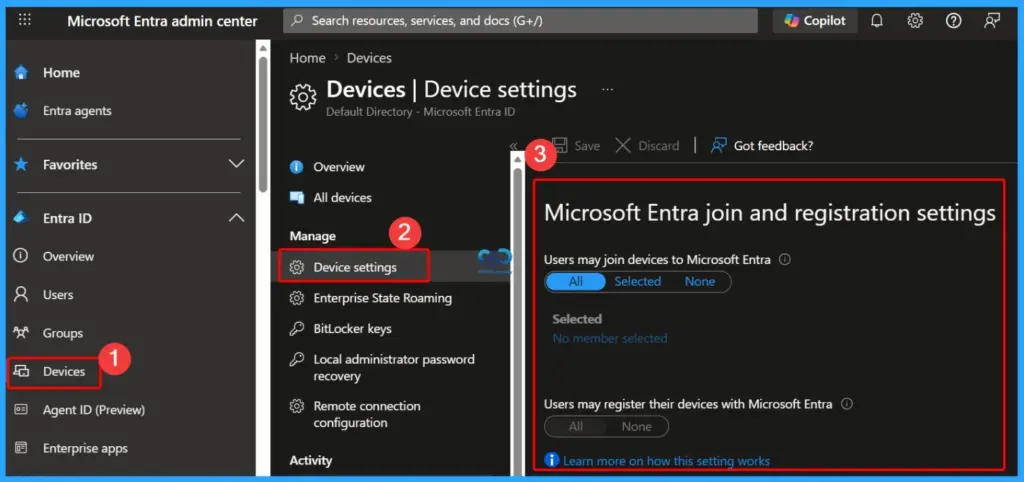Open Entra ID Overview in sidebar
Viewport: 1024px width, 482px height.
(68, 256)
